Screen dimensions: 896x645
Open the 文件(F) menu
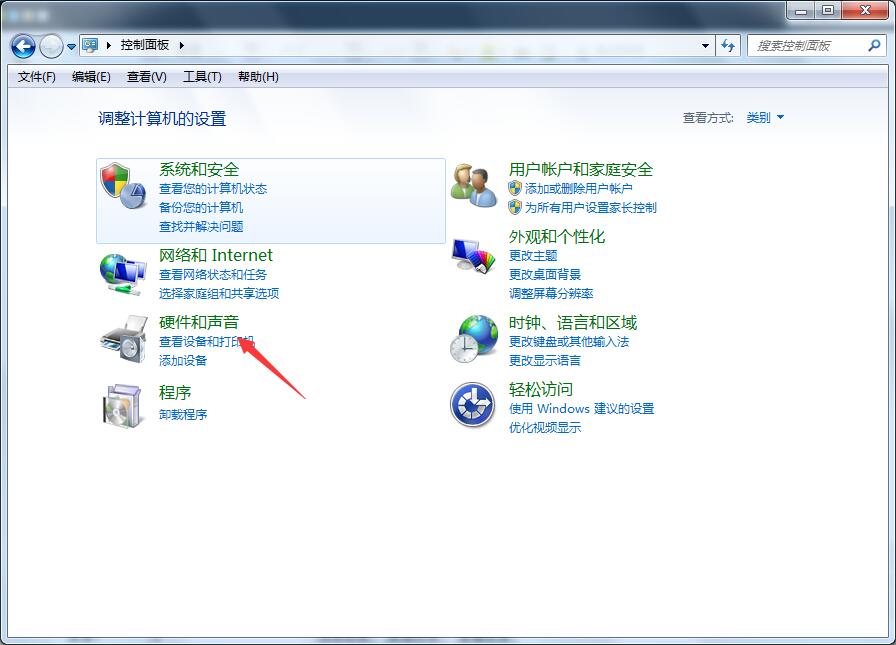point(37,77)
